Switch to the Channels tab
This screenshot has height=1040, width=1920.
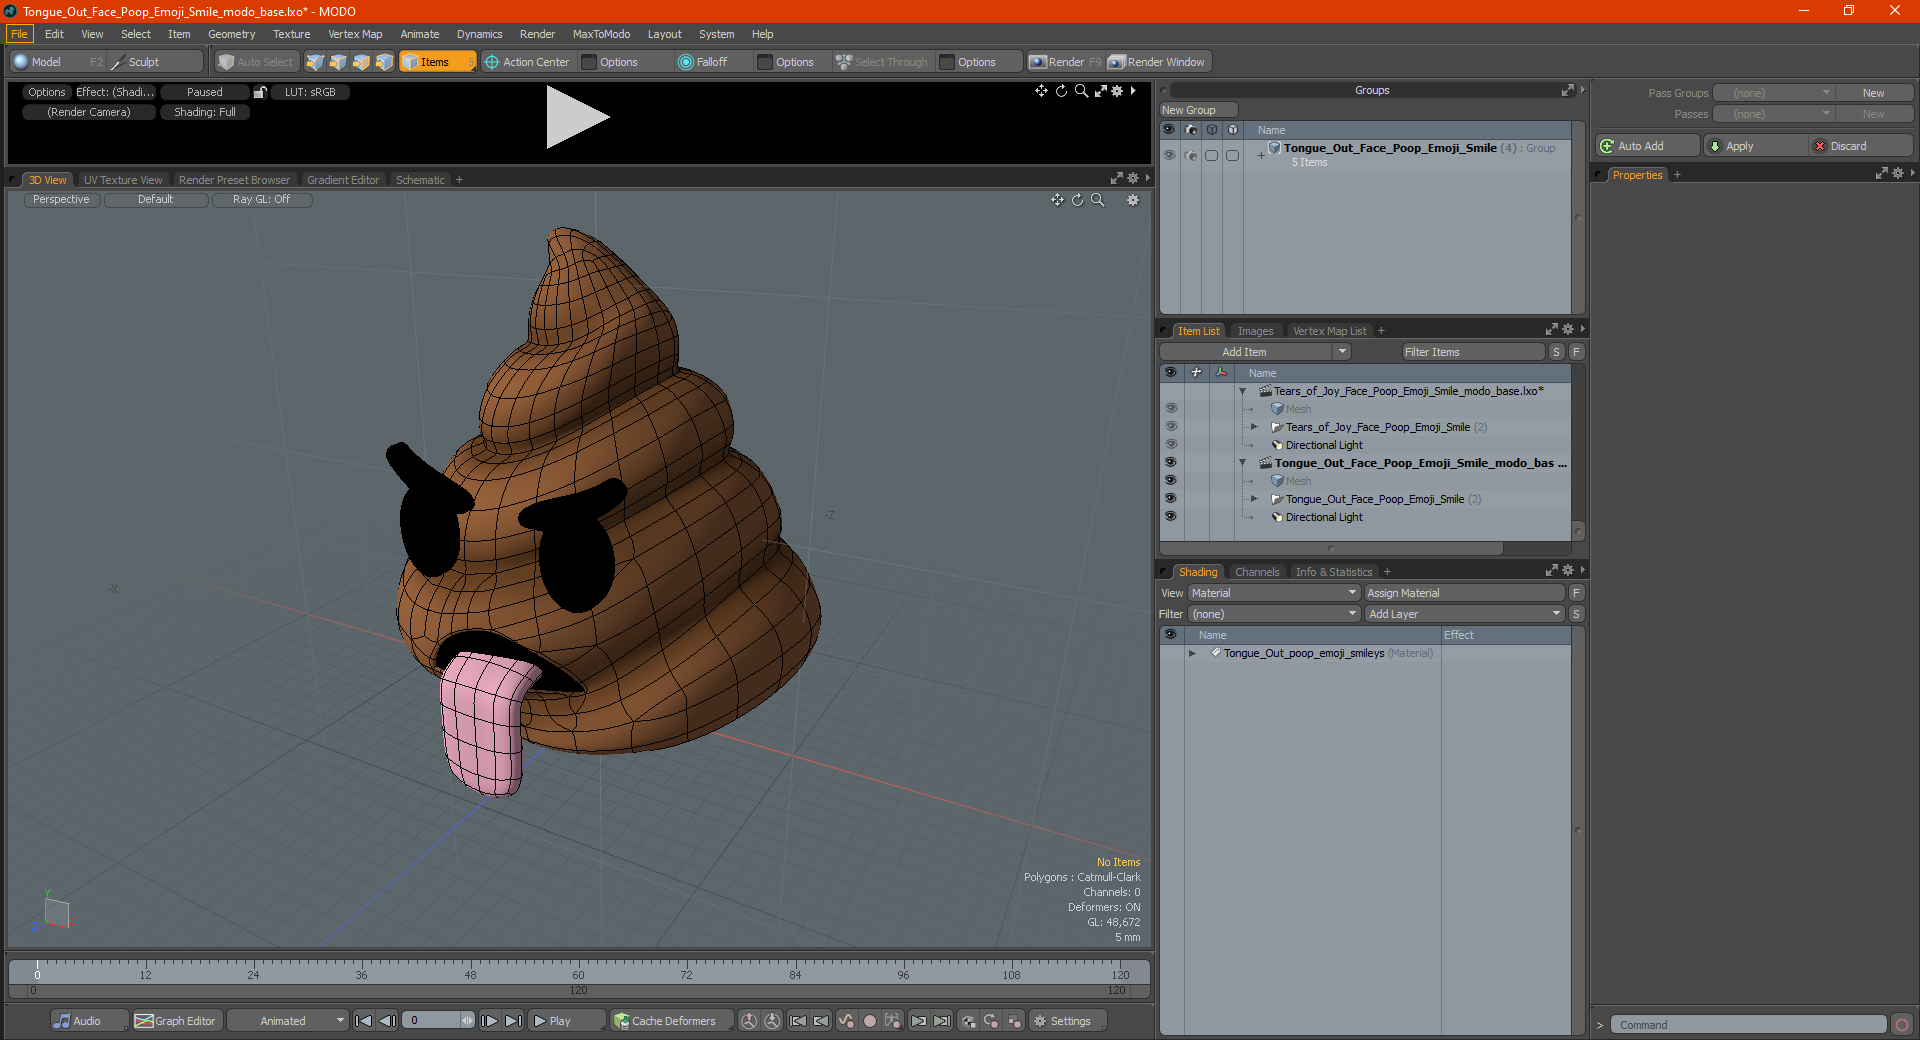[1257, 572]
